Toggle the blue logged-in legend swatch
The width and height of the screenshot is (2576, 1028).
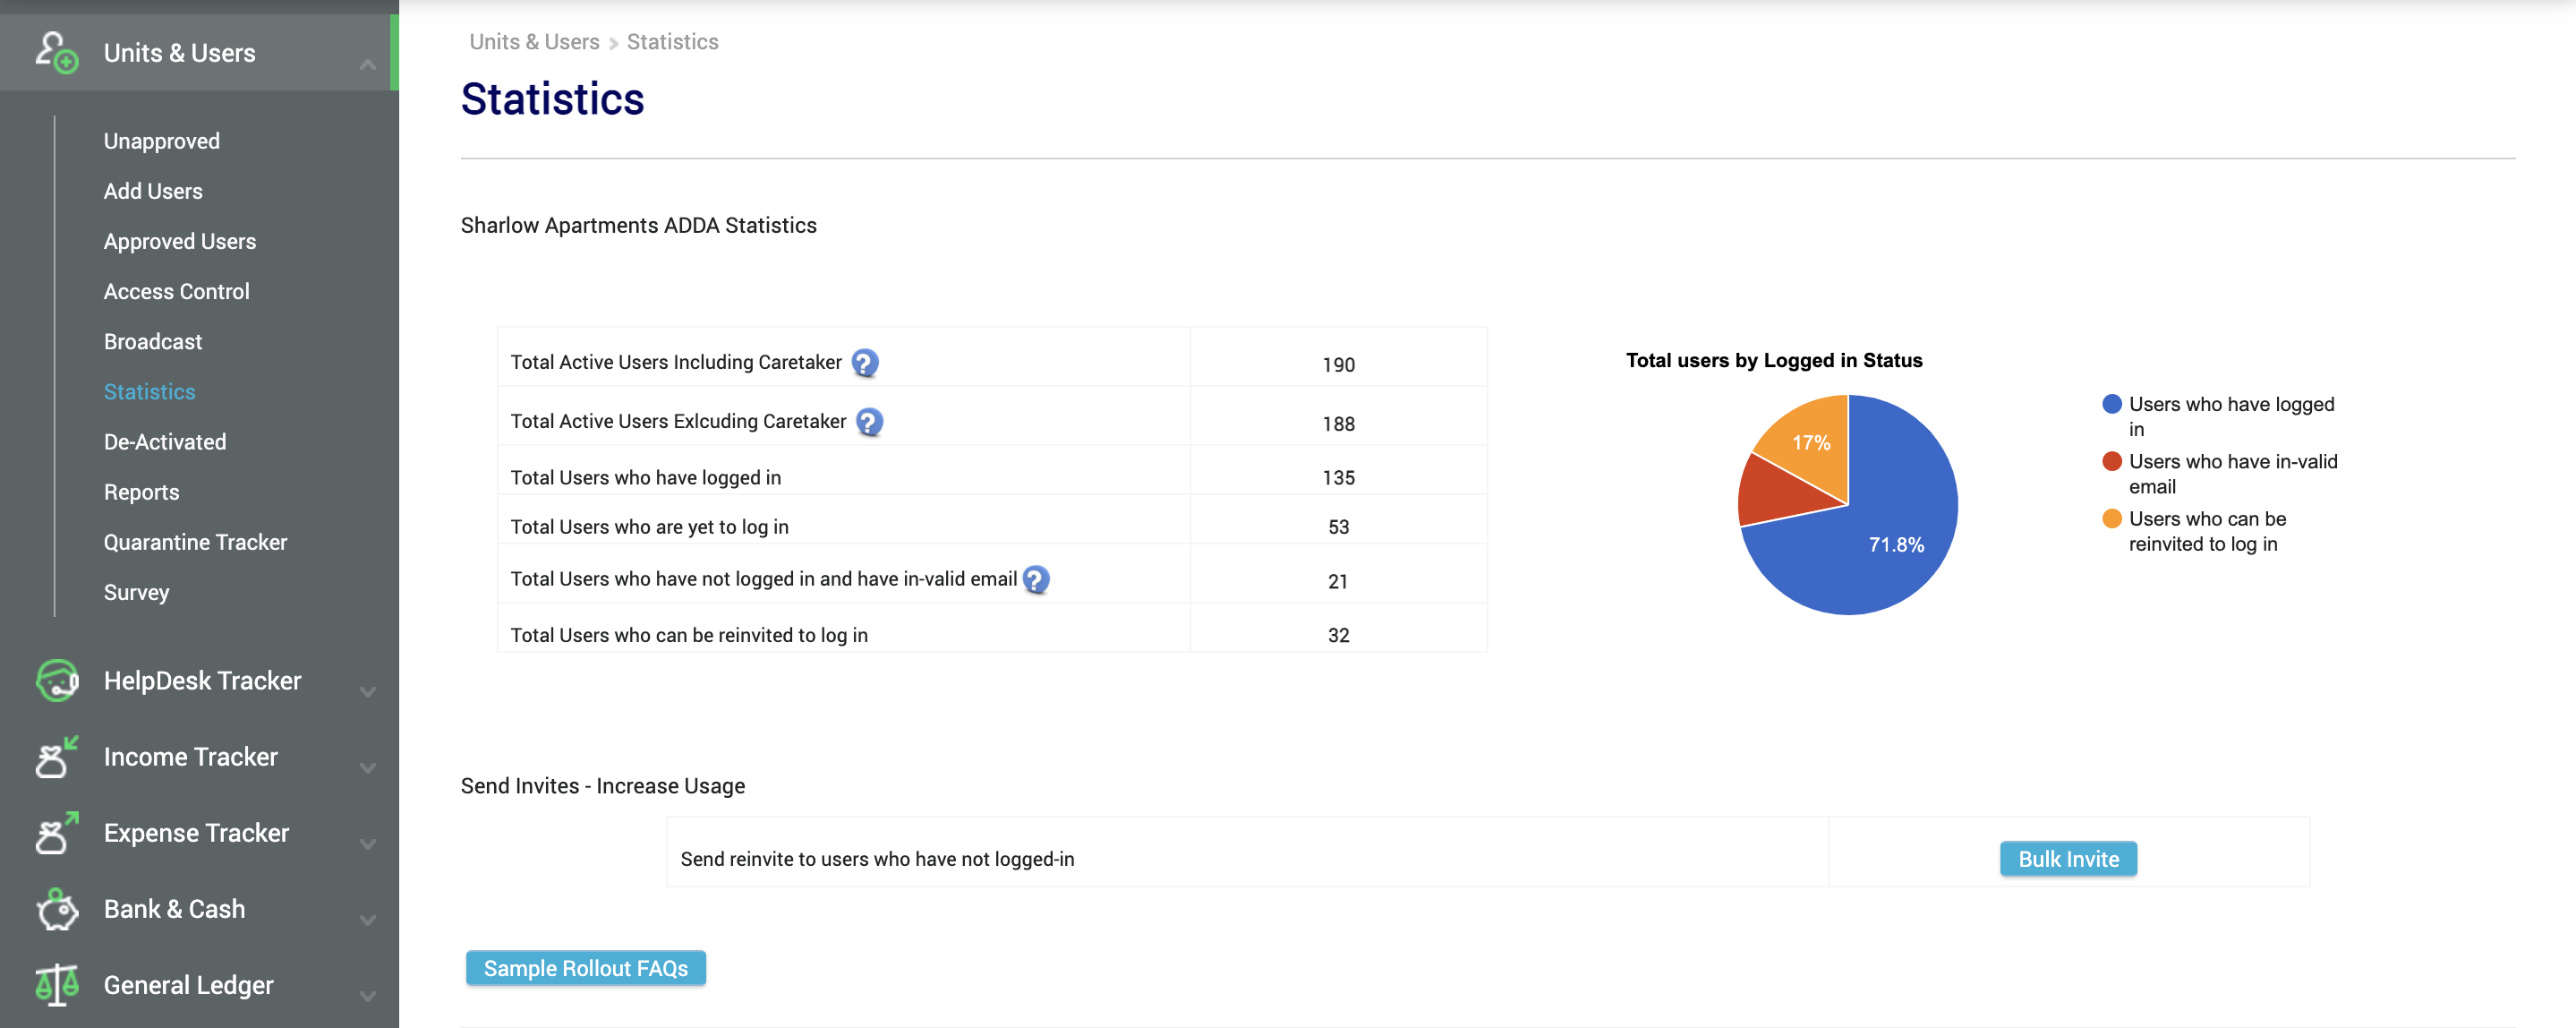point(2112,404)
